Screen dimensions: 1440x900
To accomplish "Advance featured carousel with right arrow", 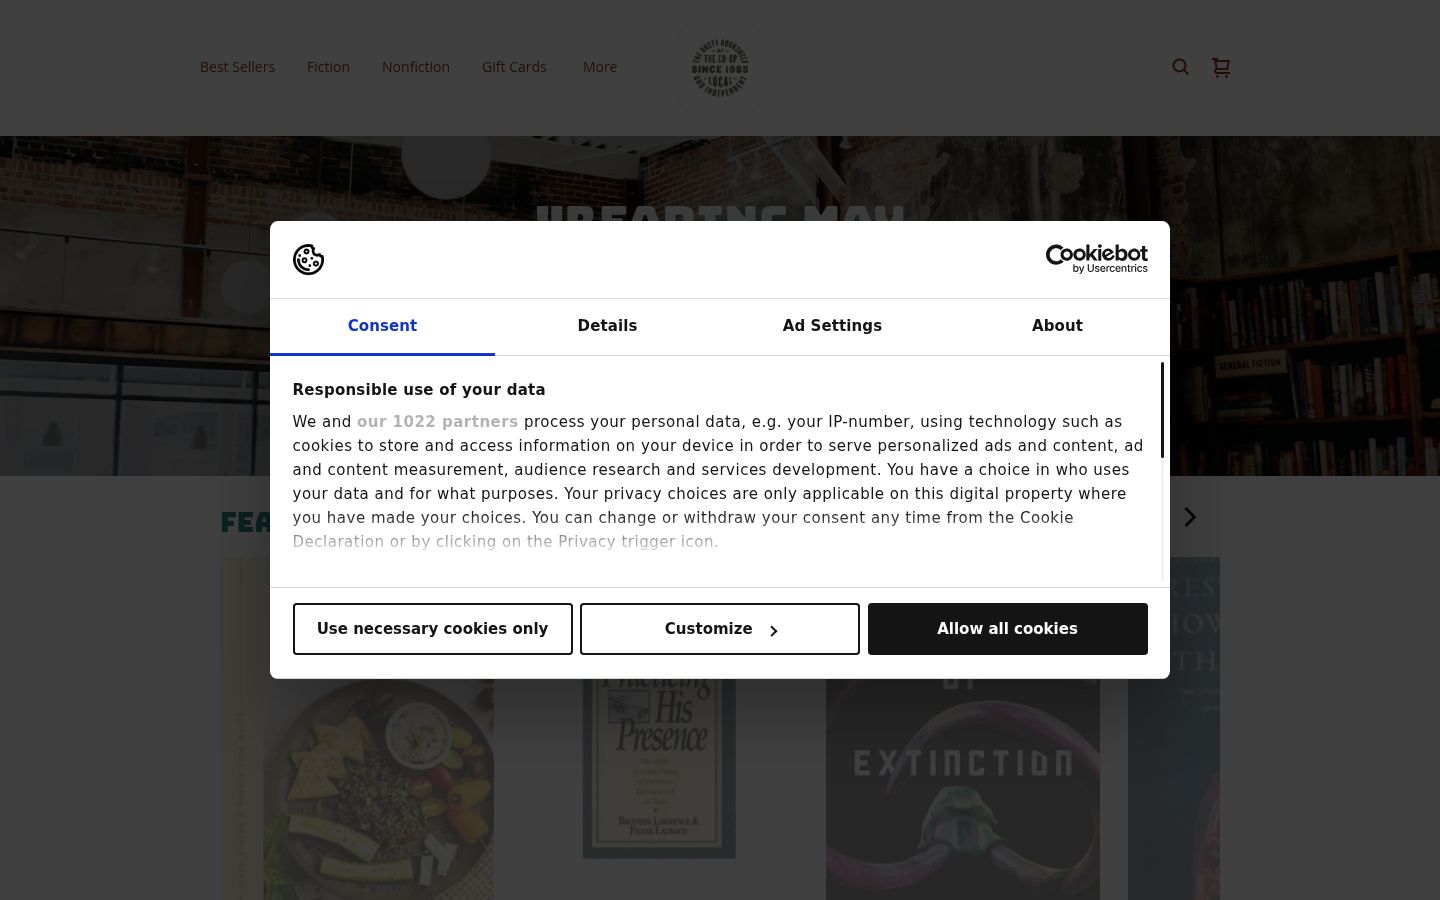I will (1190, 517).
